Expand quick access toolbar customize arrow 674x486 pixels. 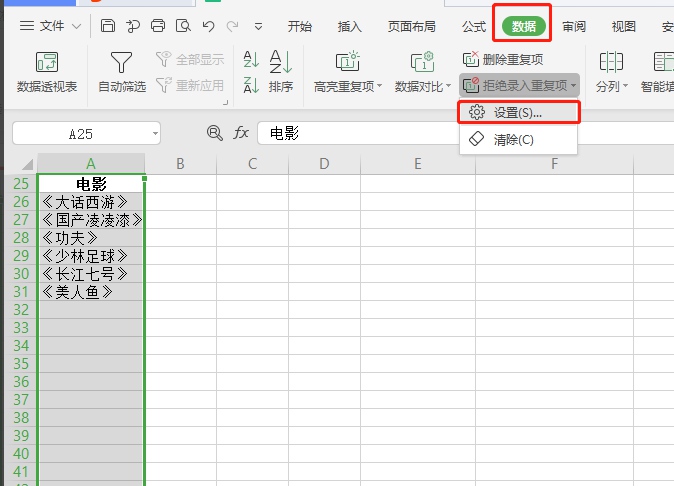pyautogui.click(x=258, y=27)
